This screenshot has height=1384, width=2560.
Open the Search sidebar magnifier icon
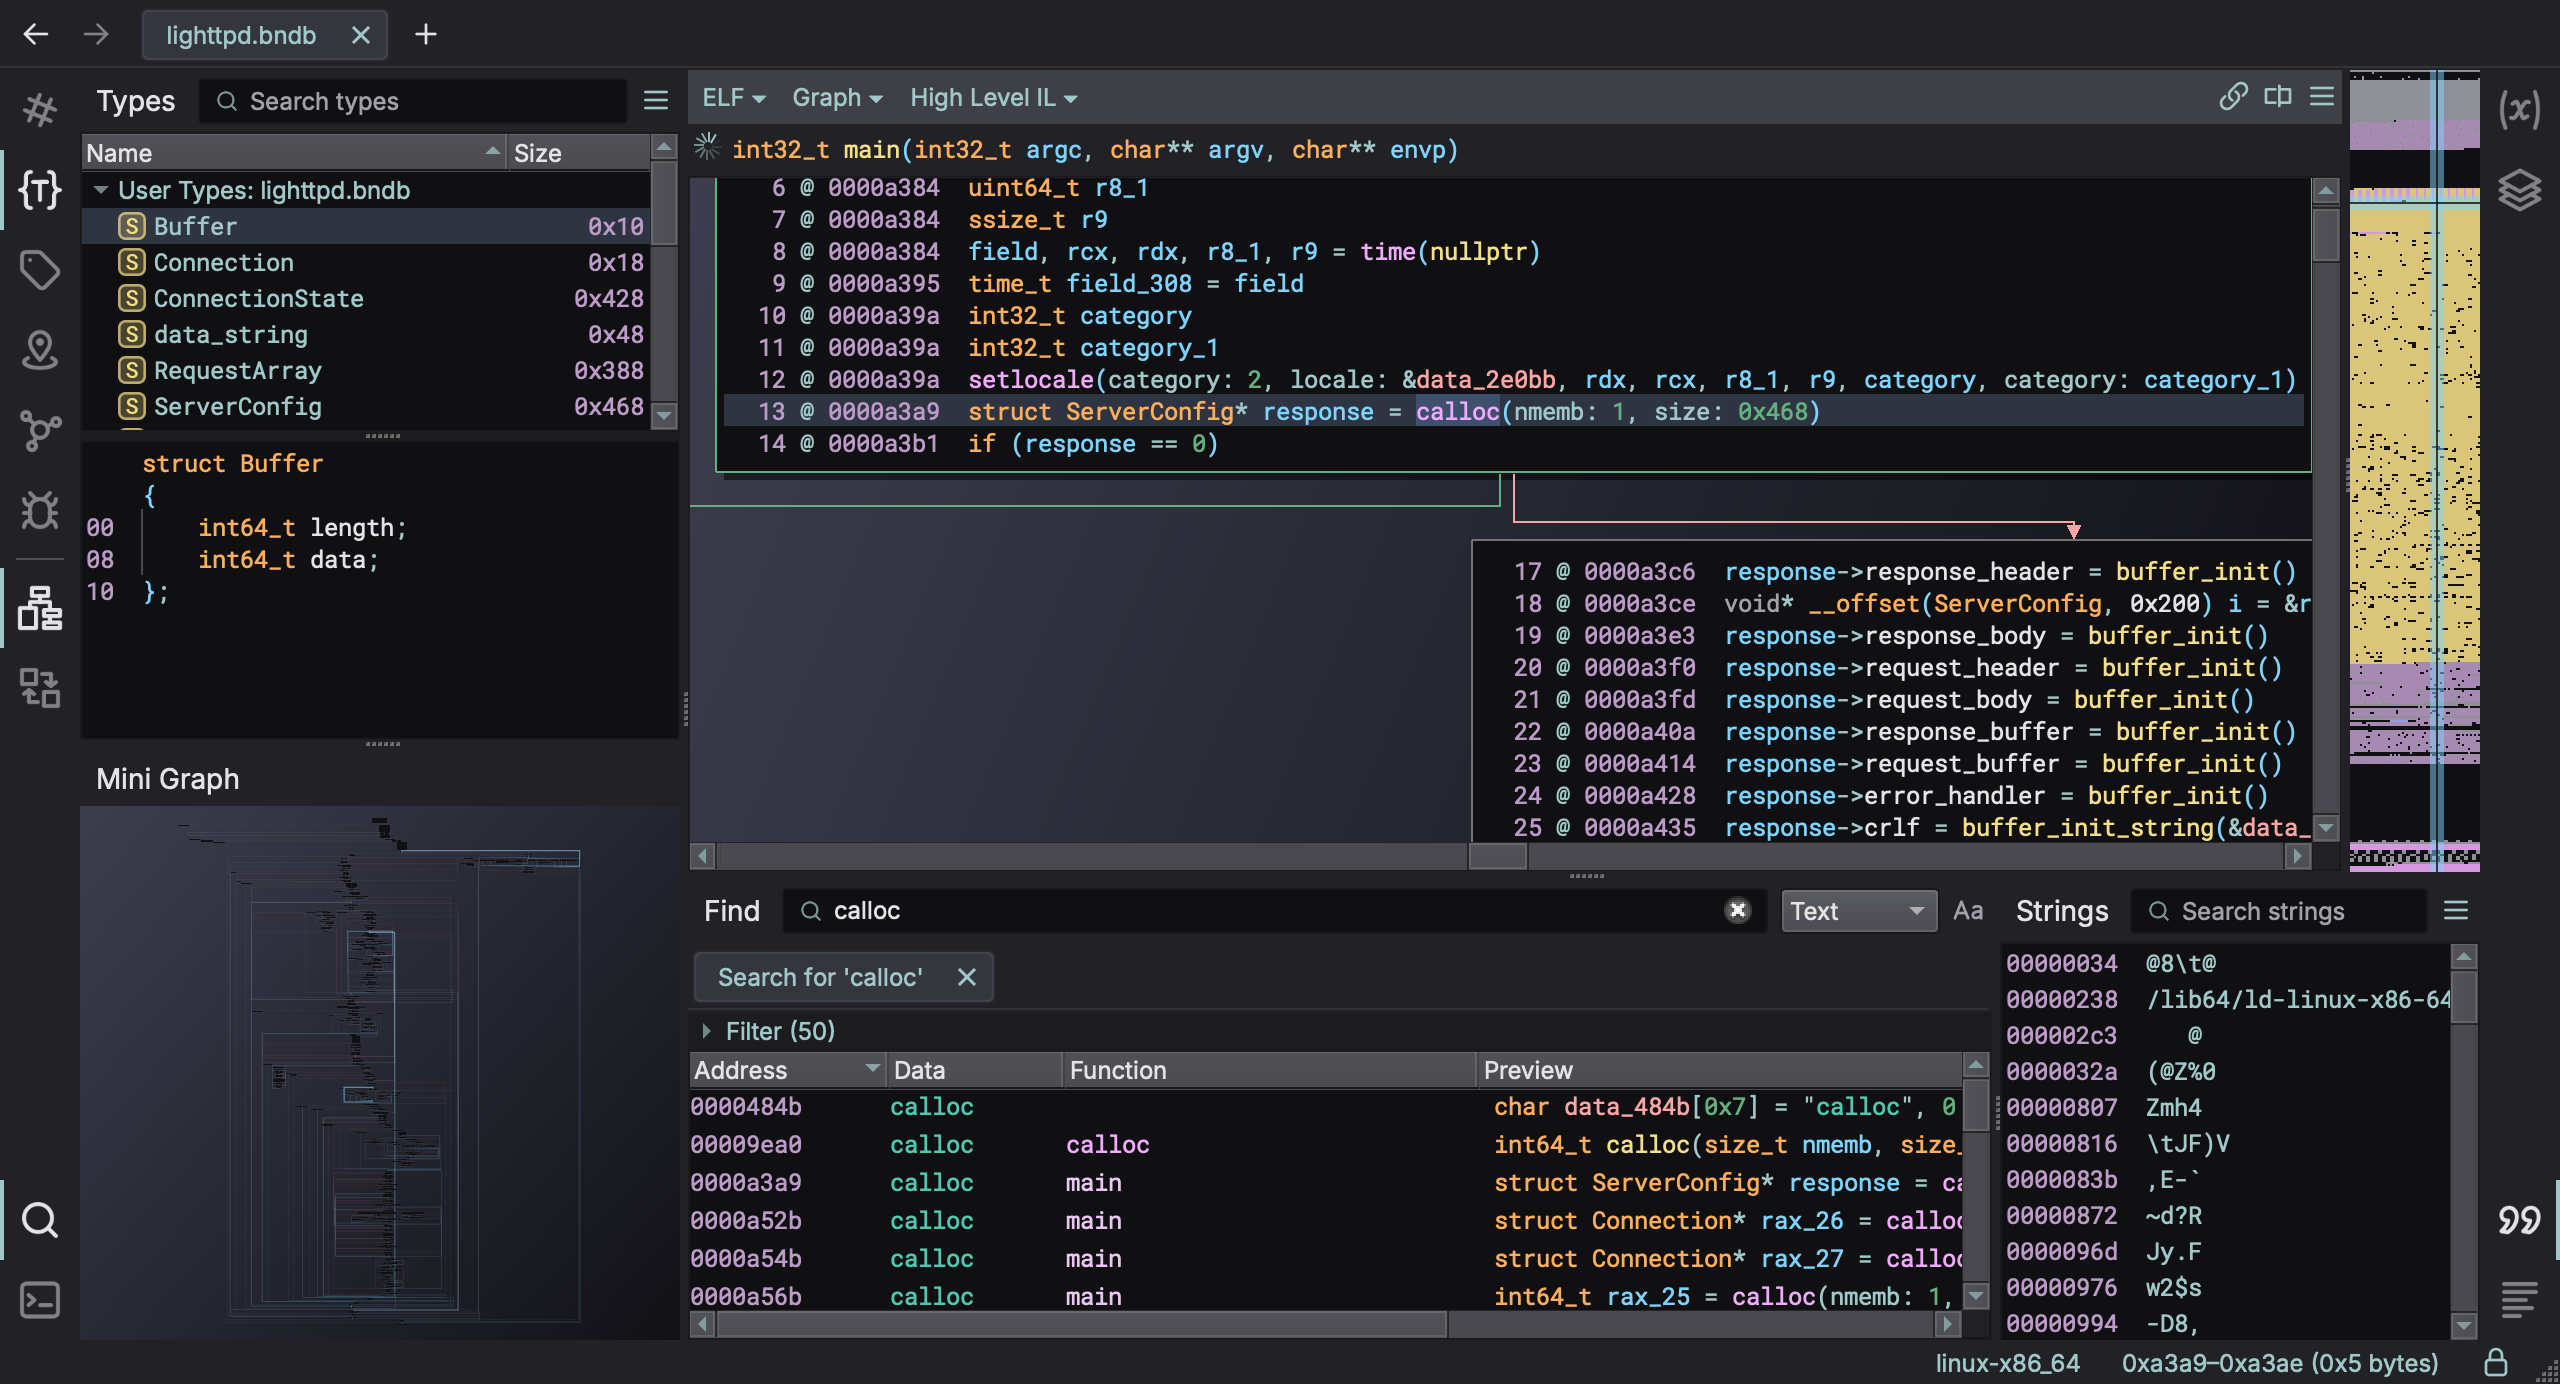[x=40, y=1219]
